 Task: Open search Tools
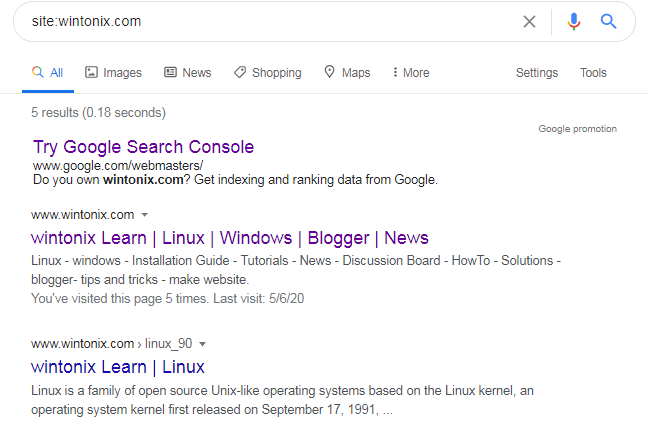click(x=593, y=73)
